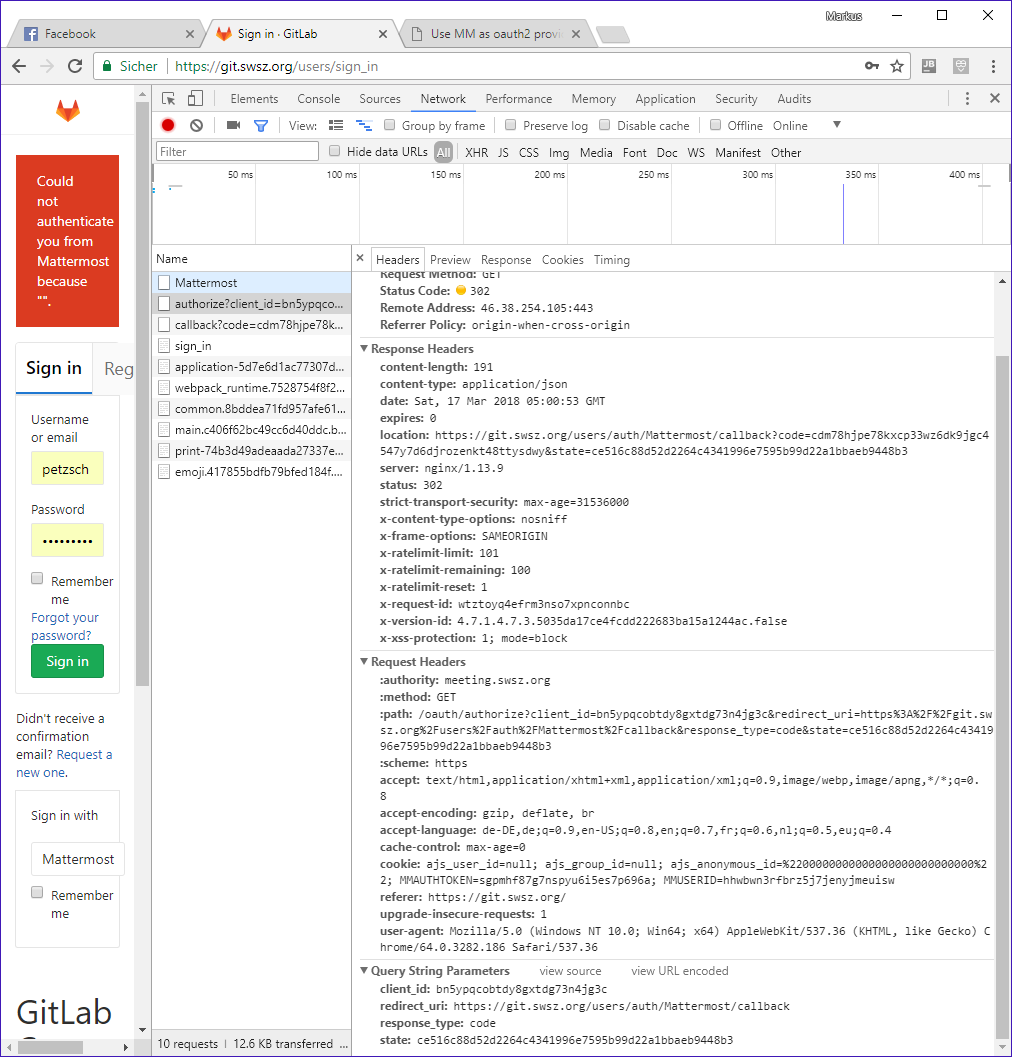Viewport: 1012px width, 1057px height.
Task: Open the Chrome main menu
Action: tap(993, 66)
